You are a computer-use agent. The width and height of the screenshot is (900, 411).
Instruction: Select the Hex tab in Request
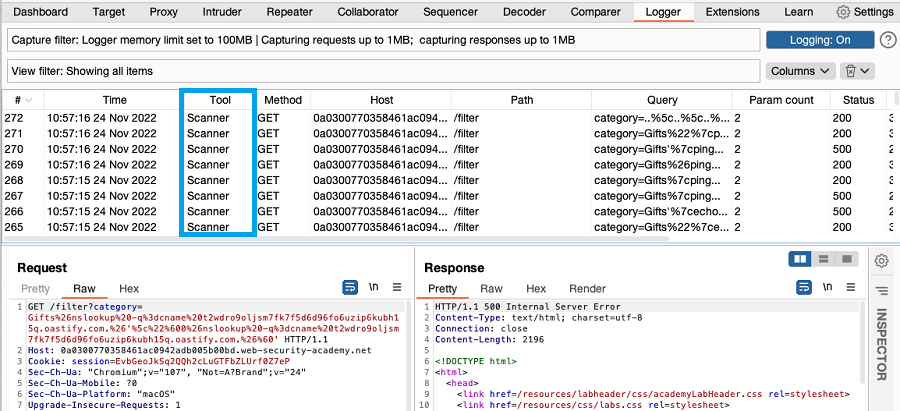tap(129, 288)
